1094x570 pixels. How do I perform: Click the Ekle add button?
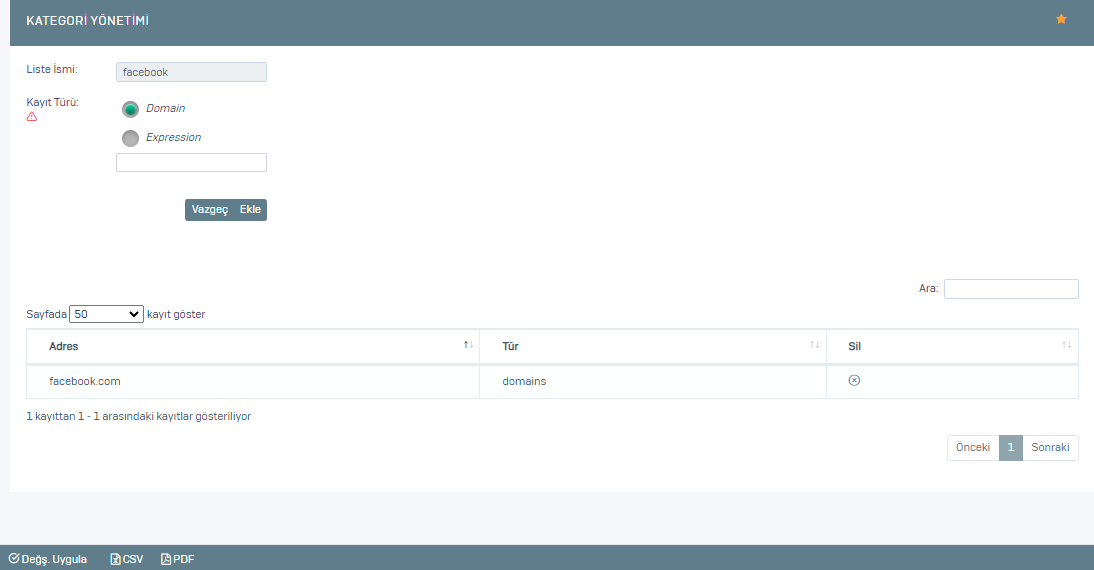click(x=250, y=209)
